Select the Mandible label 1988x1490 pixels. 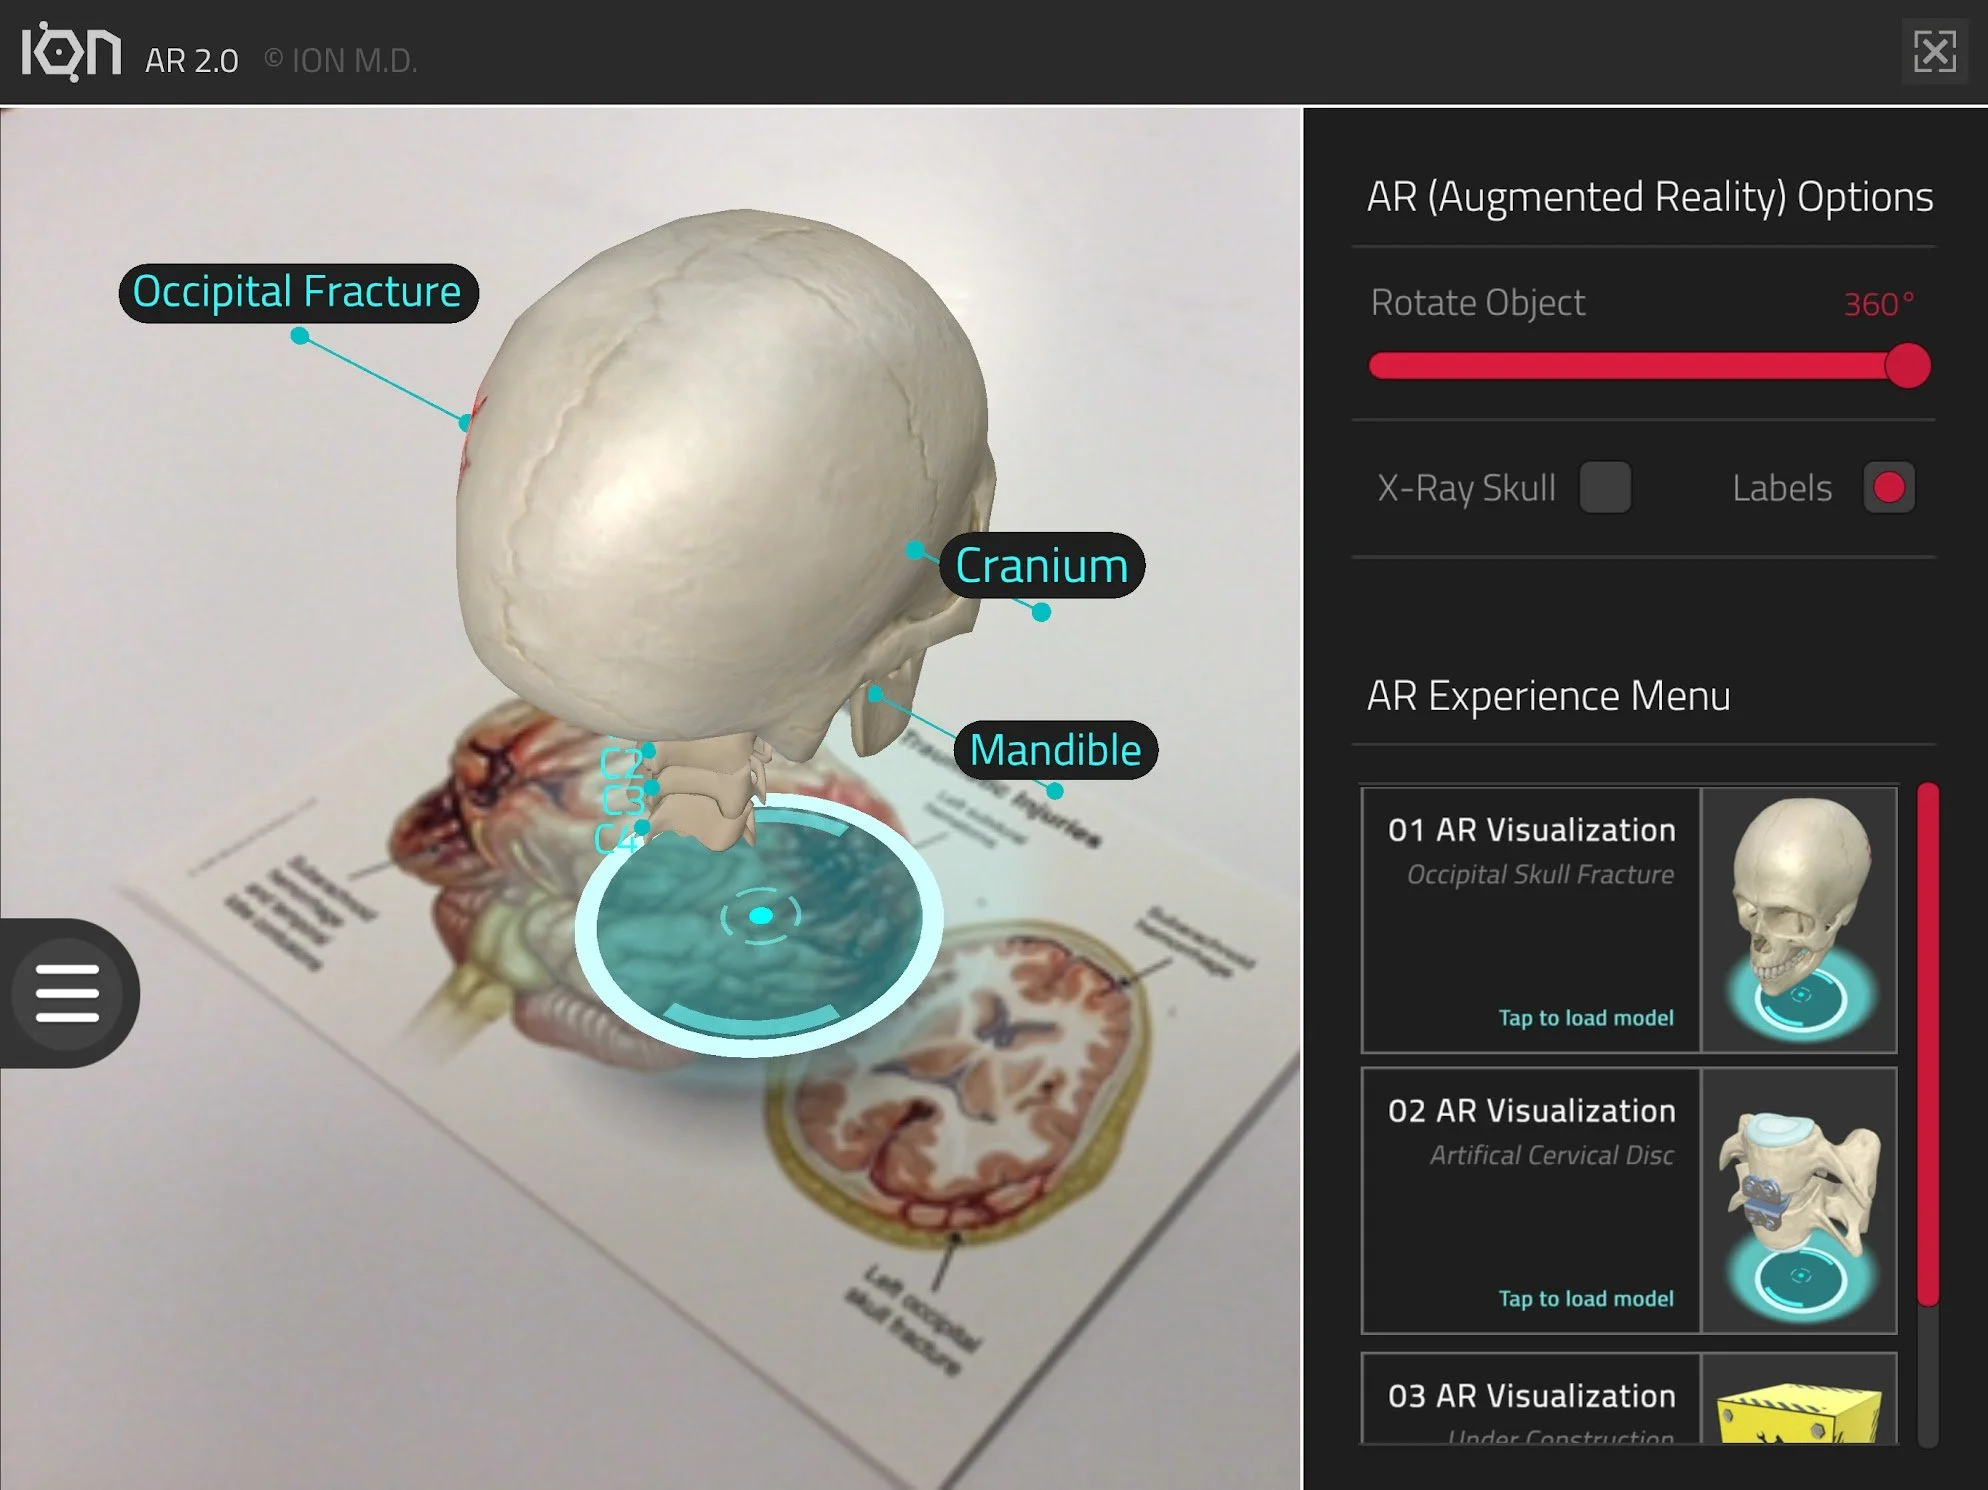(x=1056, y=750)
